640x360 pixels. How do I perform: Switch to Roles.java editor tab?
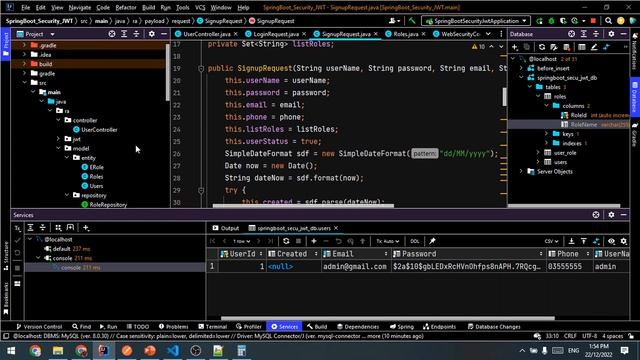pos(406,34)
